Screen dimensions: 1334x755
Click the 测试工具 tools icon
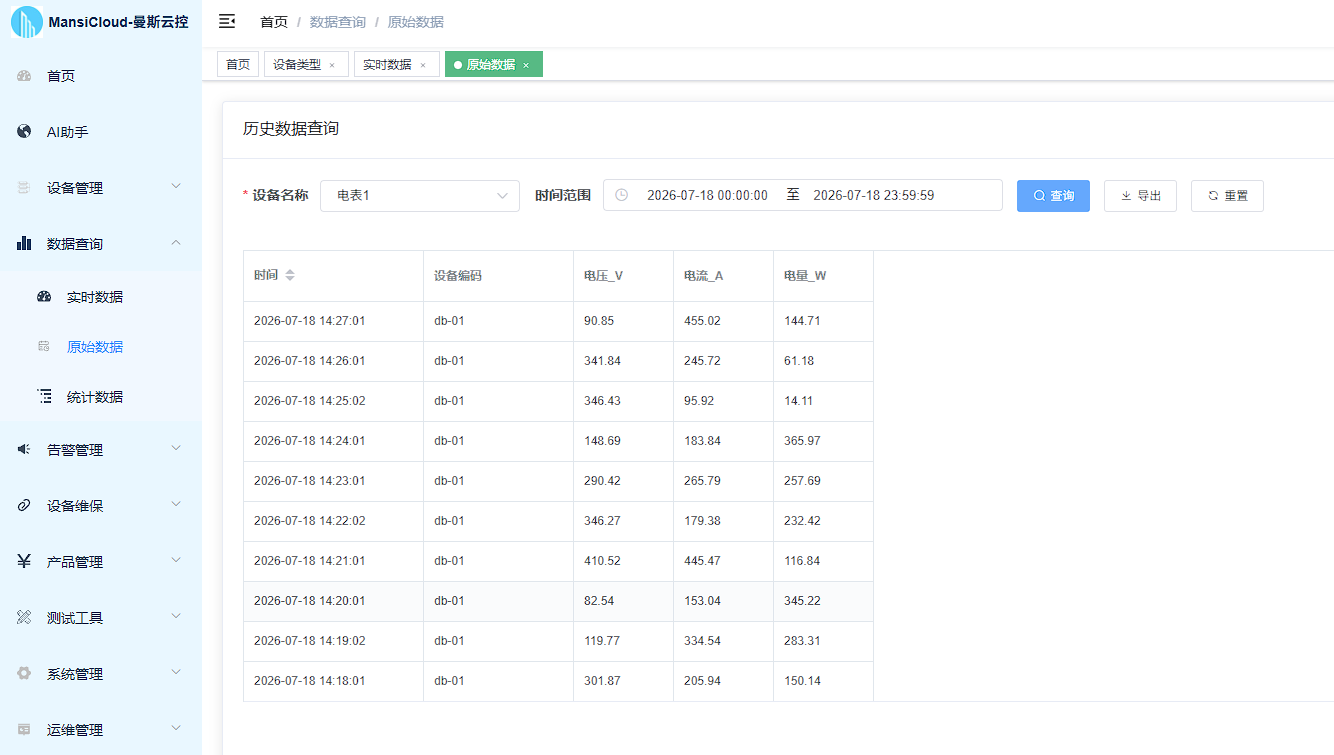tap(24, 618)
